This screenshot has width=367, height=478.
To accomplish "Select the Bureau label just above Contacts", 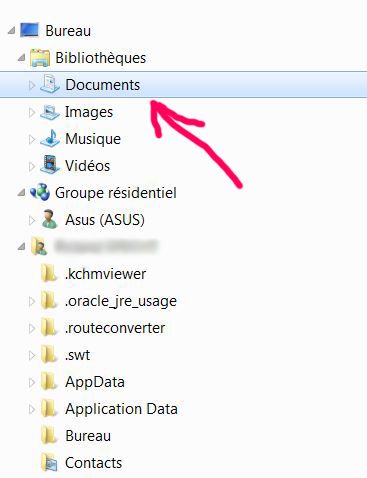I will (88, 436).
